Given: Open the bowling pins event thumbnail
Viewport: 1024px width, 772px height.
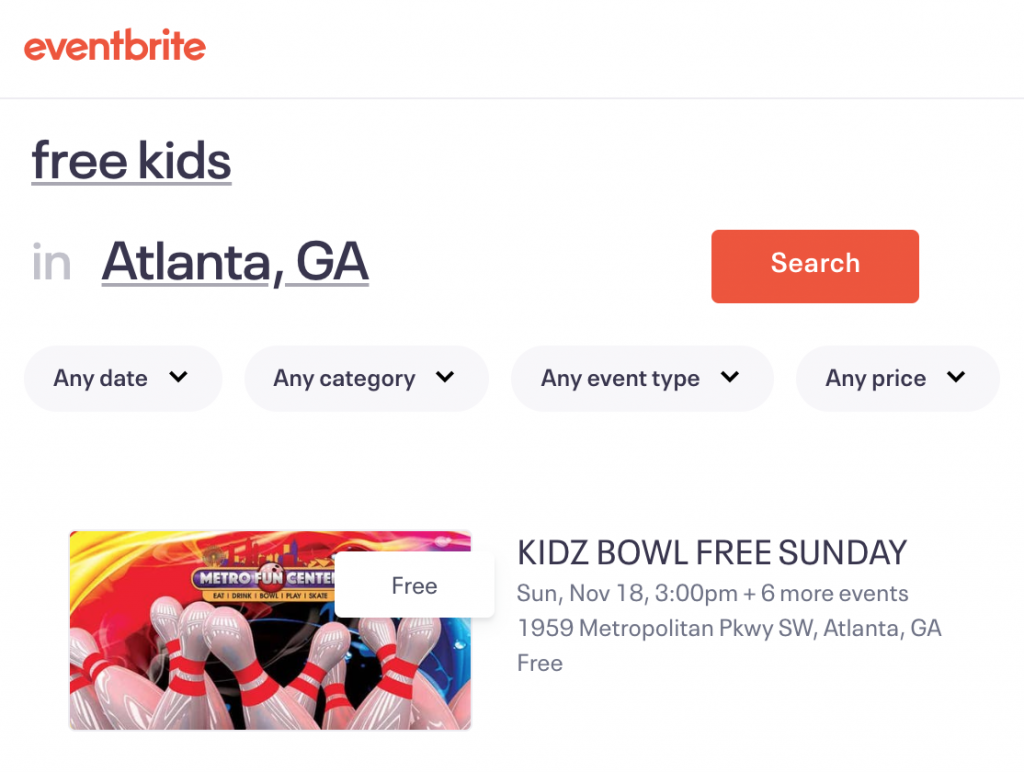Looking at the screenshot, I should coord(270,630).
